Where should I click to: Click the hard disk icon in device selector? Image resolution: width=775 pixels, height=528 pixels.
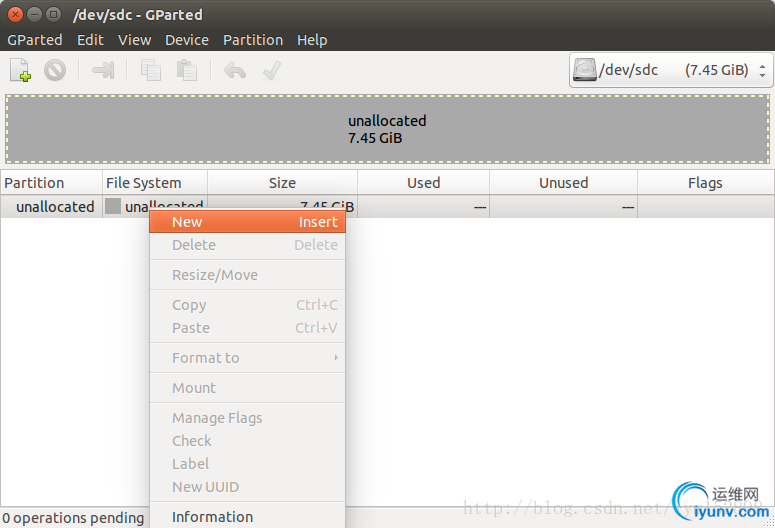tap(585, 70)
